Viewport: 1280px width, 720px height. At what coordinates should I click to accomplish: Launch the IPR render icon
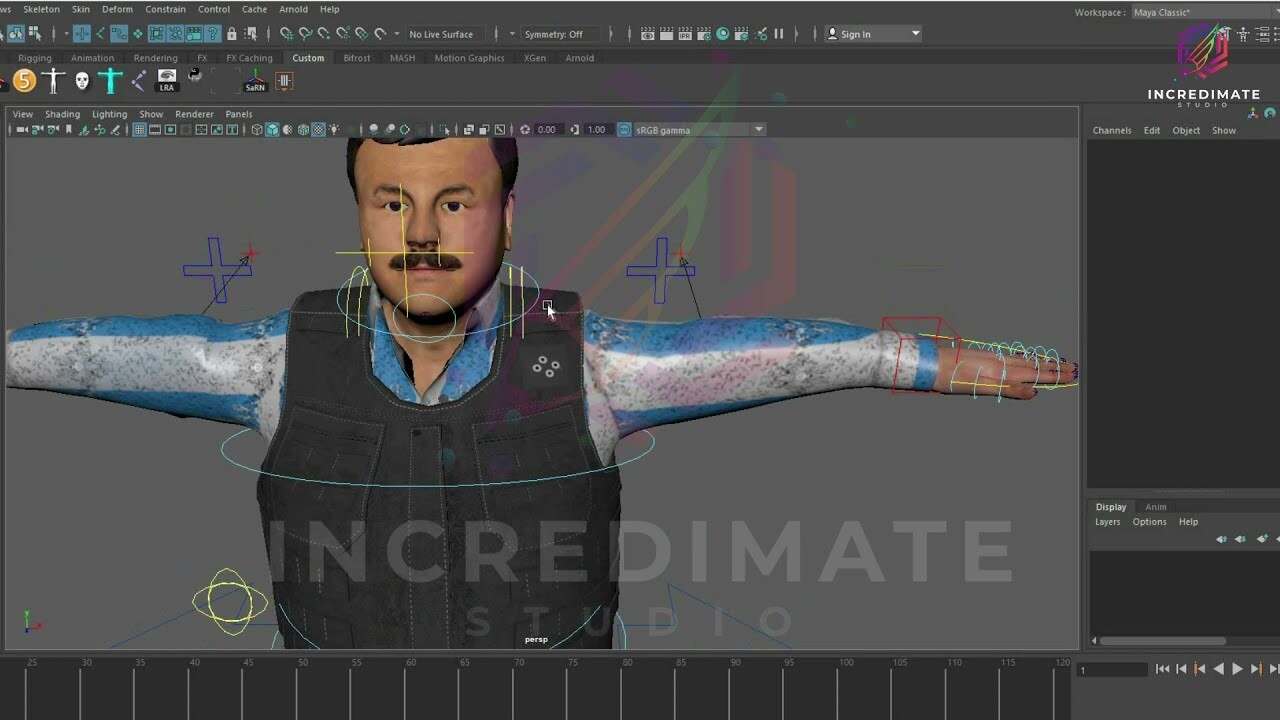tap(686, 33)
